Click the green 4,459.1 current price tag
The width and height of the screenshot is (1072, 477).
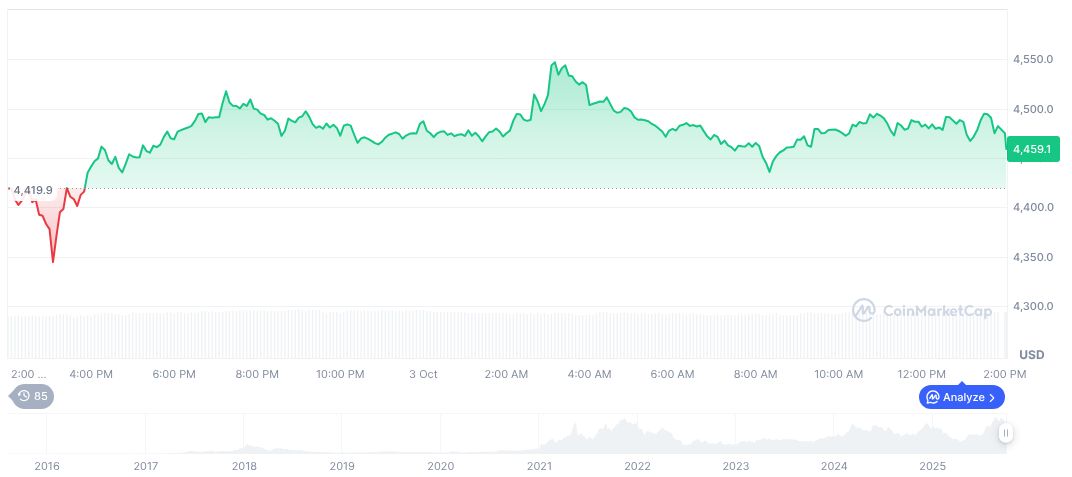(1031, 149)
